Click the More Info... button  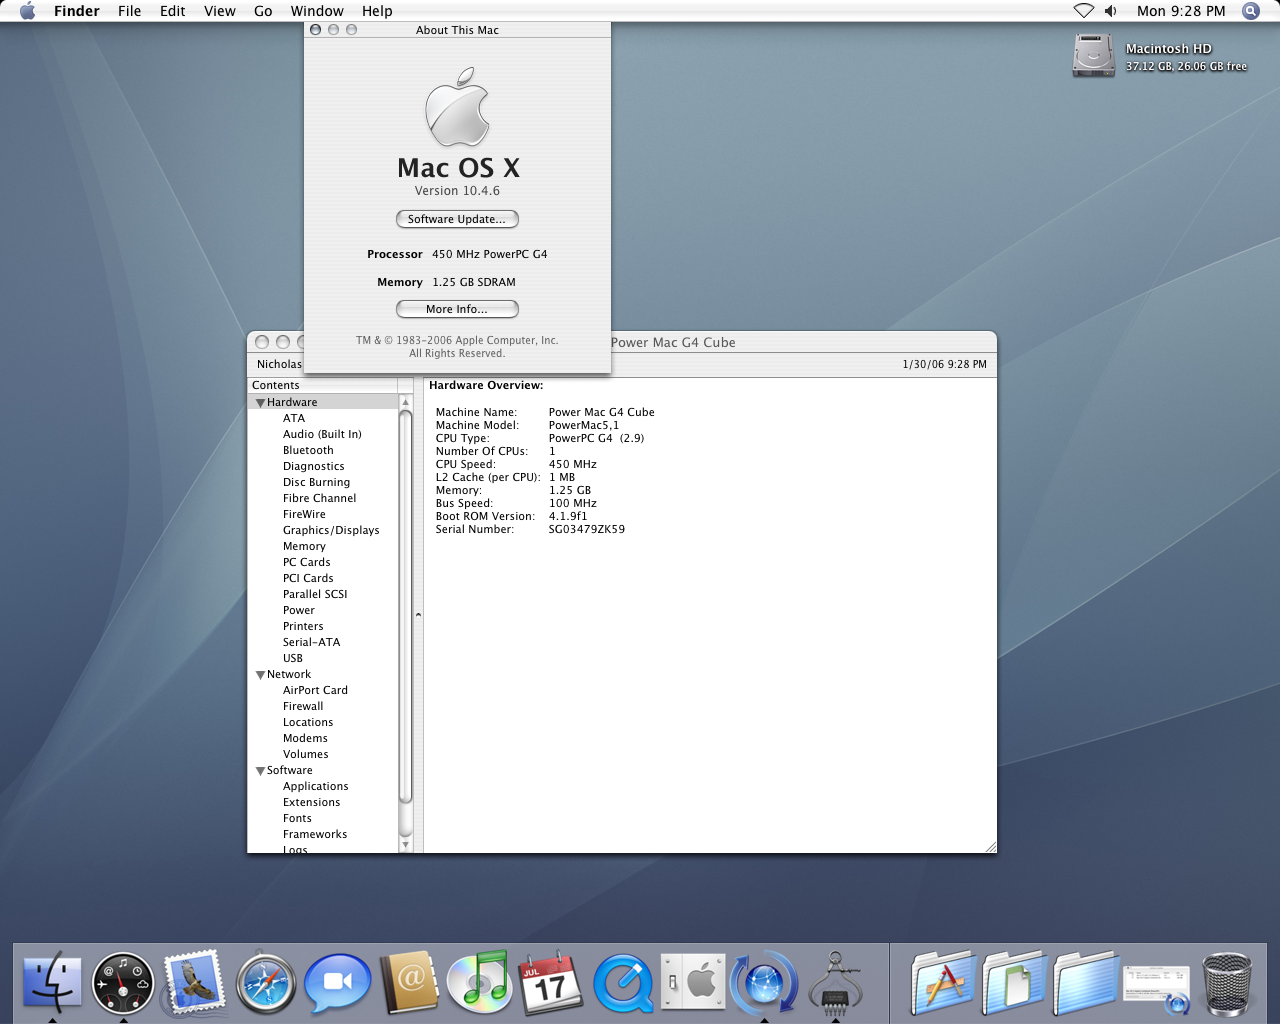(x=457, y=309)
